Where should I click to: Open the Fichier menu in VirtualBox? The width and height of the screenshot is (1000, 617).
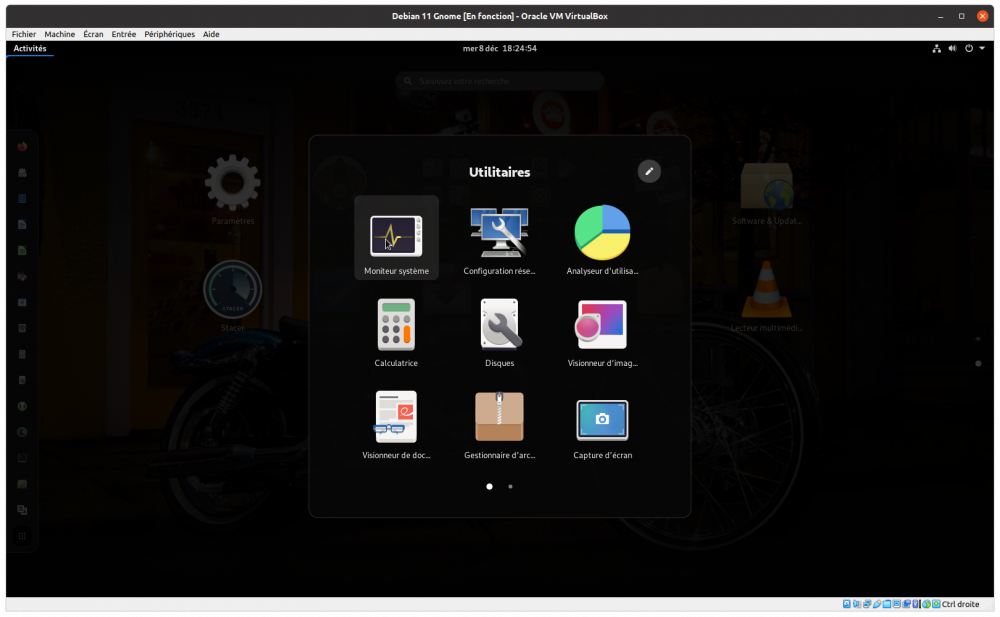24,34
